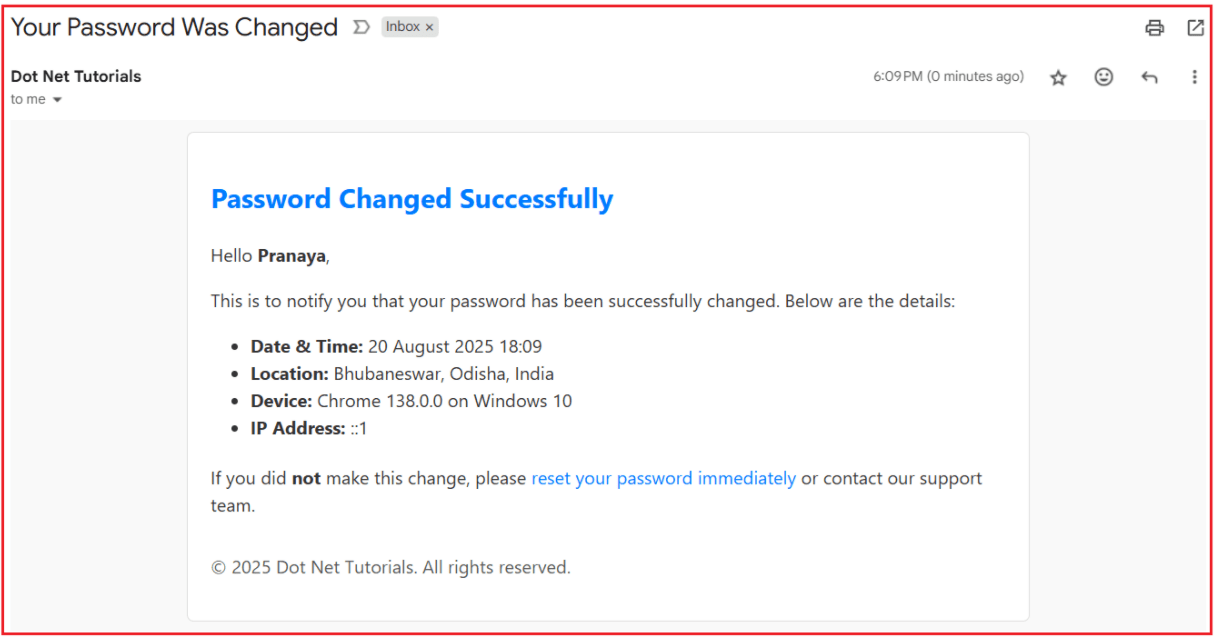
Task: Star the Dot Net Tutorials email
Action: [x=1058, y=77]
